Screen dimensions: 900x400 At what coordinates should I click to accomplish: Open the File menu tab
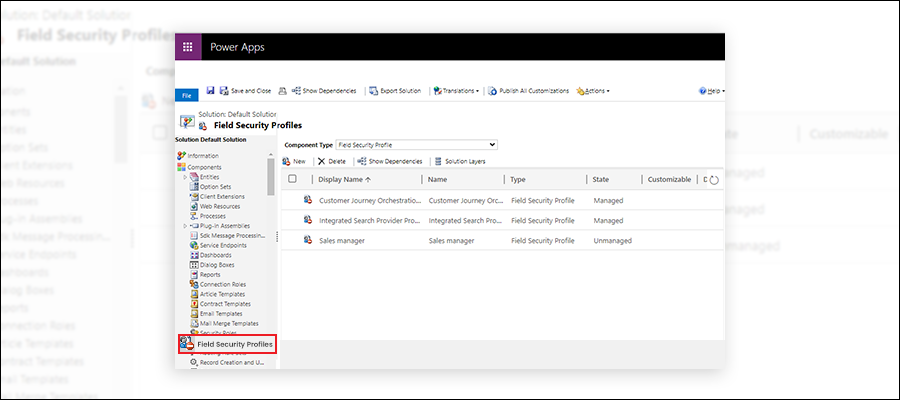[187, 95]
